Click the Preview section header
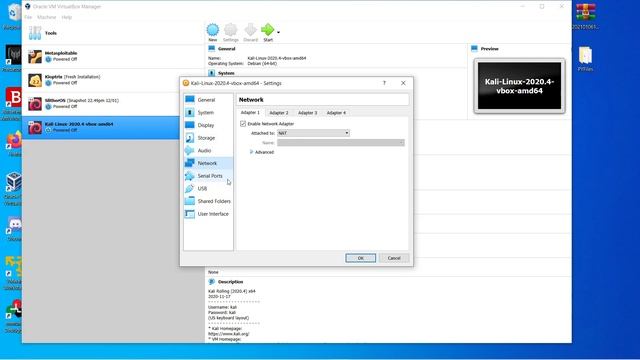Image resolution: width=640 pixels, height=360 pixels. (489, 49)
